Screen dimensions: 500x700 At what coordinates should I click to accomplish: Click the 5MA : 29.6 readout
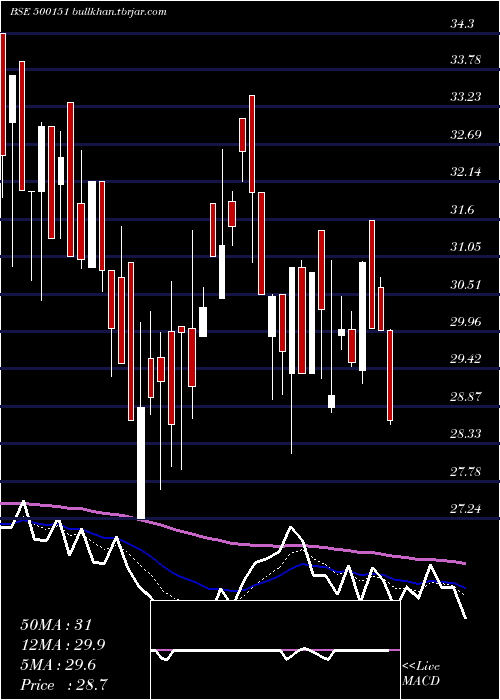[58, 665]
